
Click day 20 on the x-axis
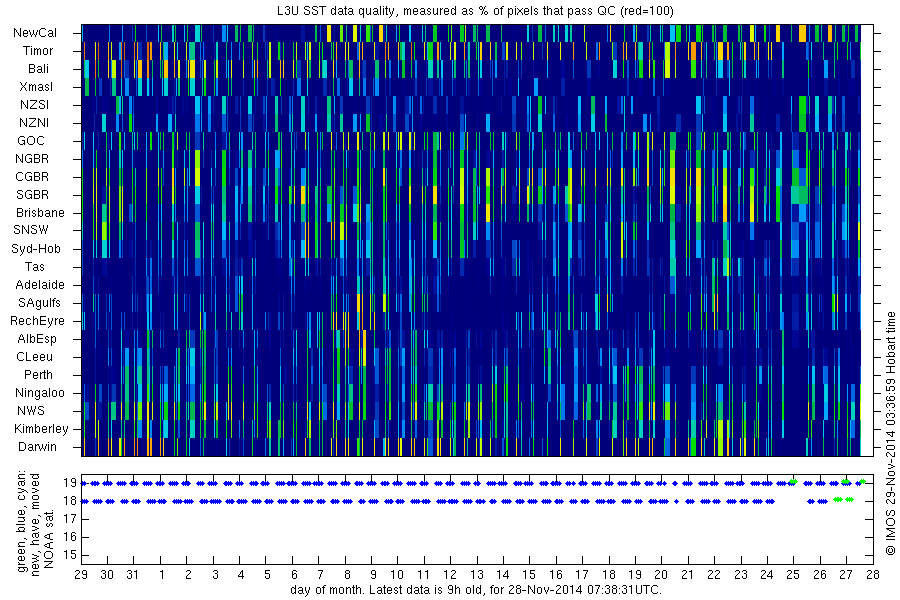coord(661,575)
